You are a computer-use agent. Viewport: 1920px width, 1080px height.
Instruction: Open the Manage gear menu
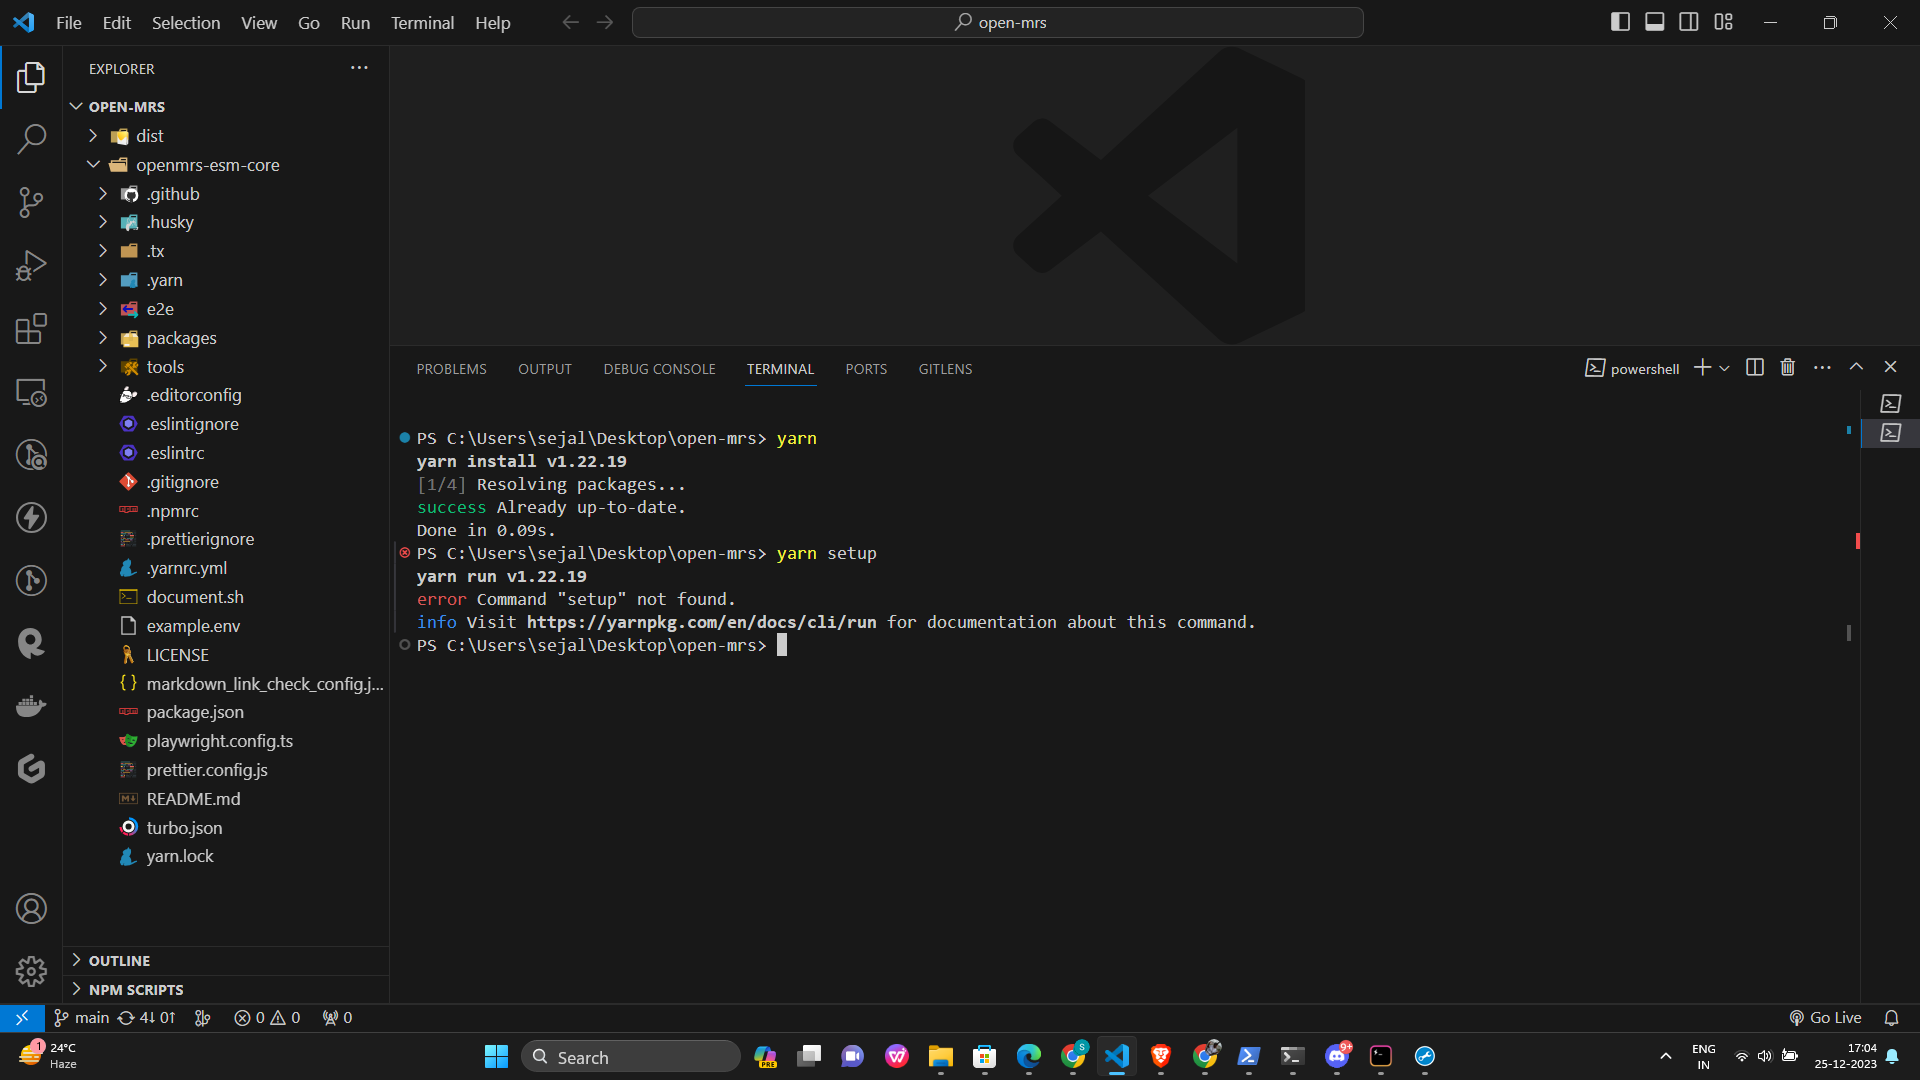coord(31,971)
